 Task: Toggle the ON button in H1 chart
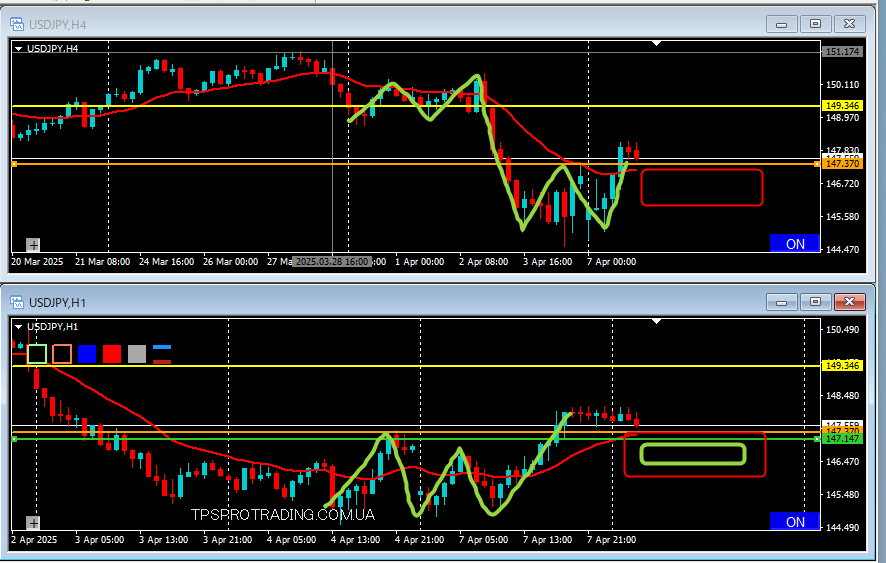click(x=795, y=521)
